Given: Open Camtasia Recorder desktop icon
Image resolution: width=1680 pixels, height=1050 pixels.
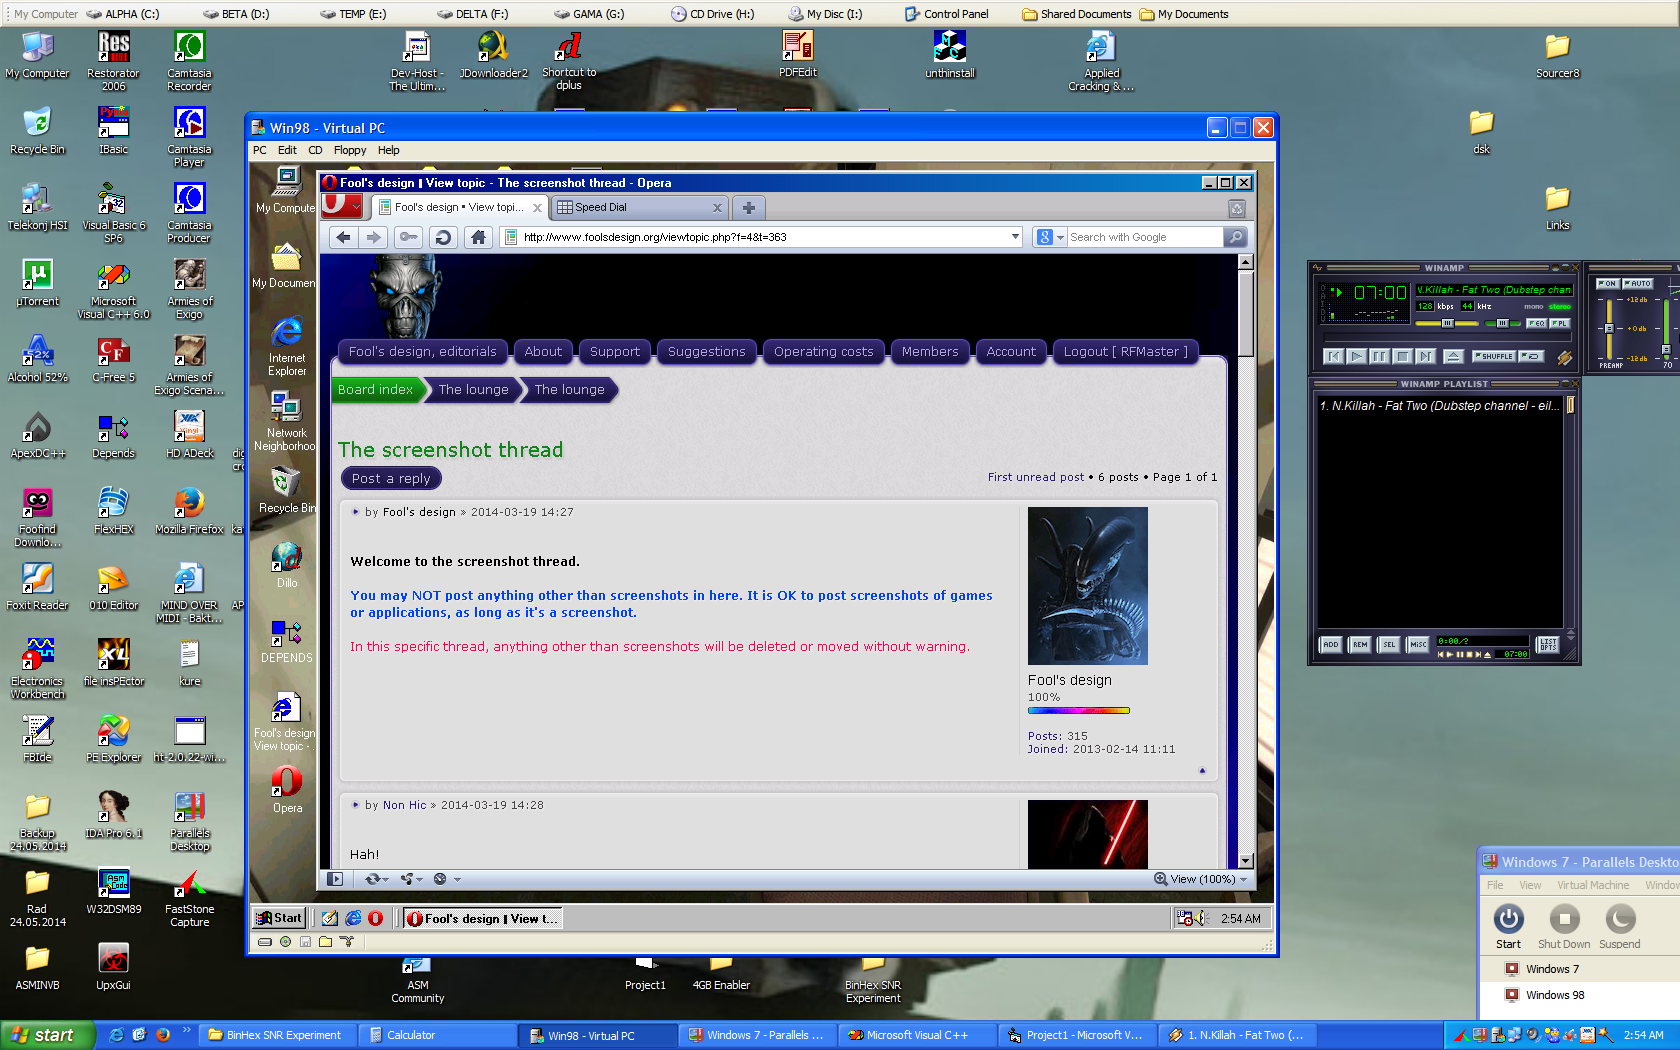Looking at the screenshot, I should click(189, 61).
